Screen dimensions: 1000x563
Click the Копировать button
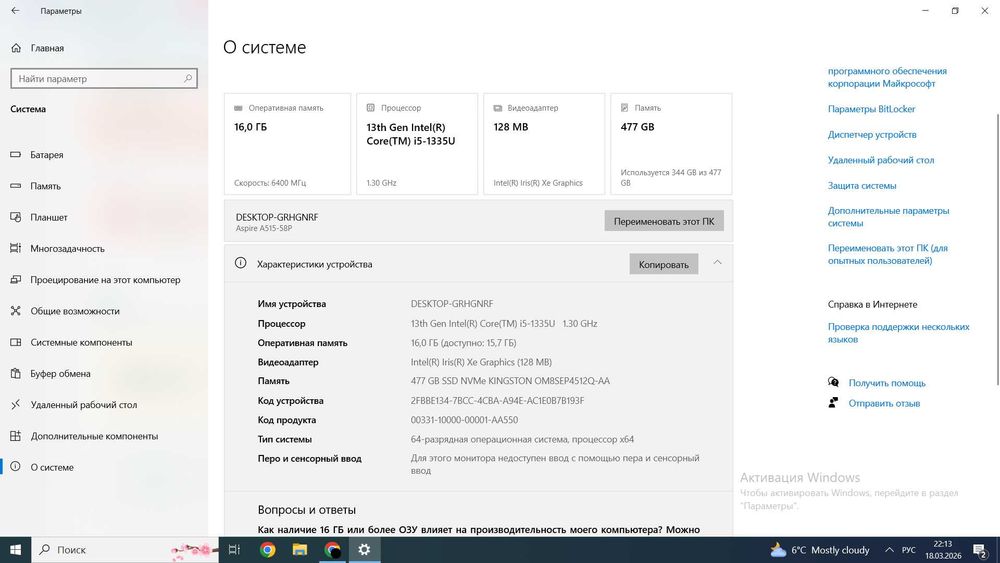[664, 264]
